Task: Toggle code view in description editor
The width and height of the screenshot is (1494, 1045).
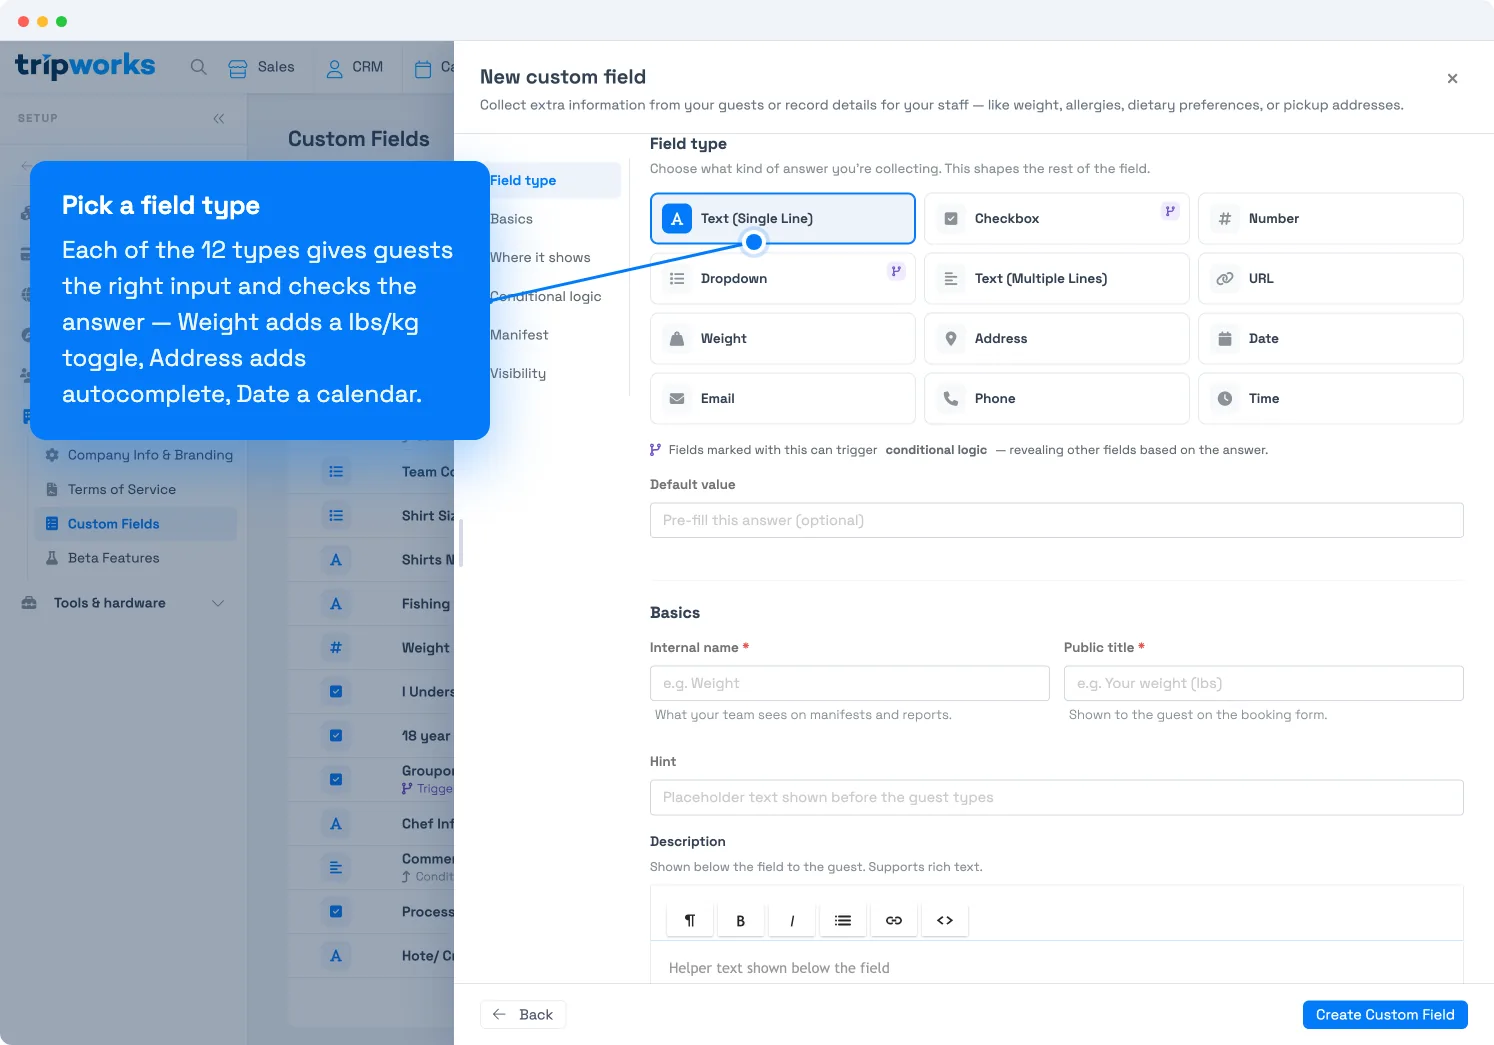Action: [x=945, y=920]
